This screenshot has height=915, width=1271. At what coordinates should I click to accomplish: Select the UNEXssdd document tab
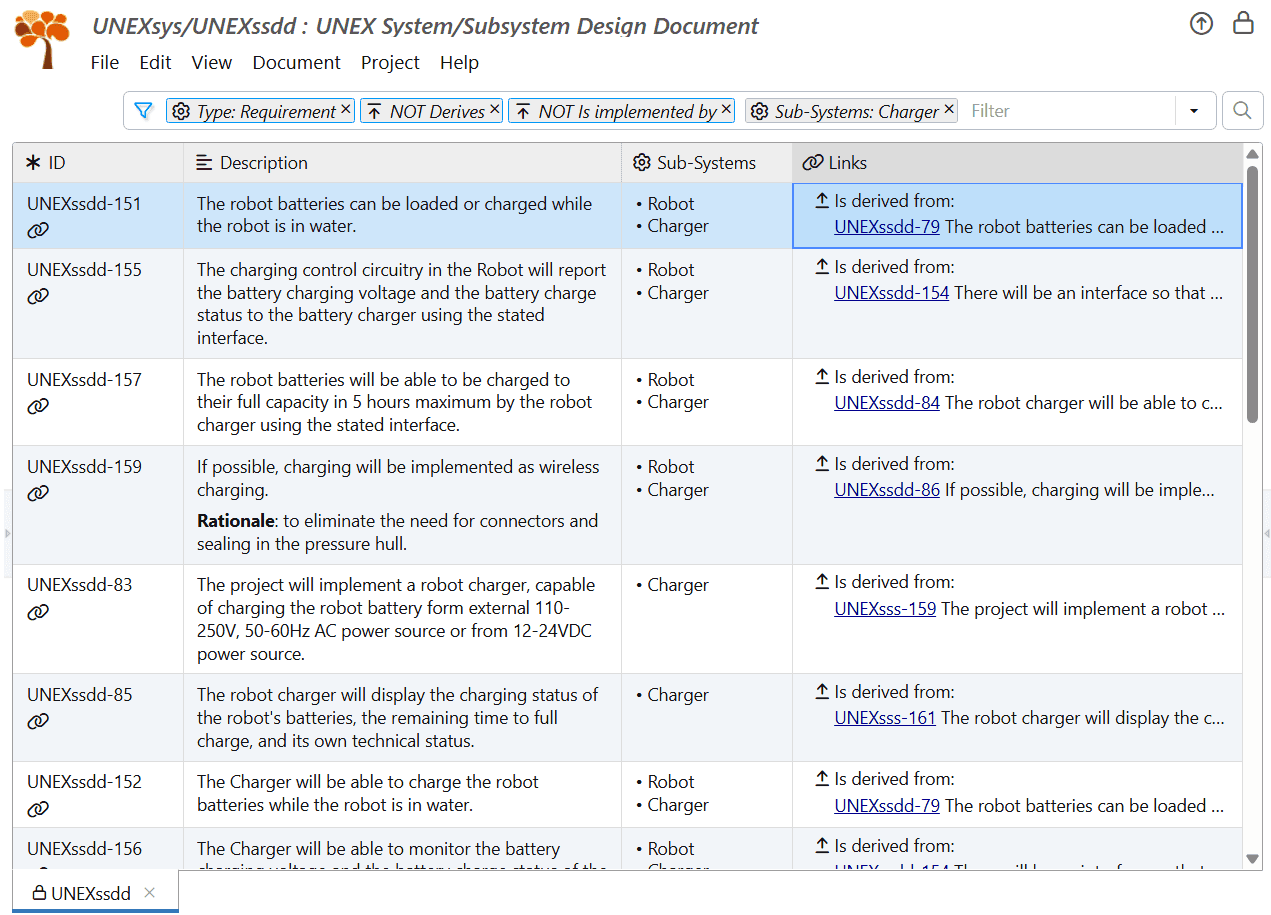[x=90, y=893]
